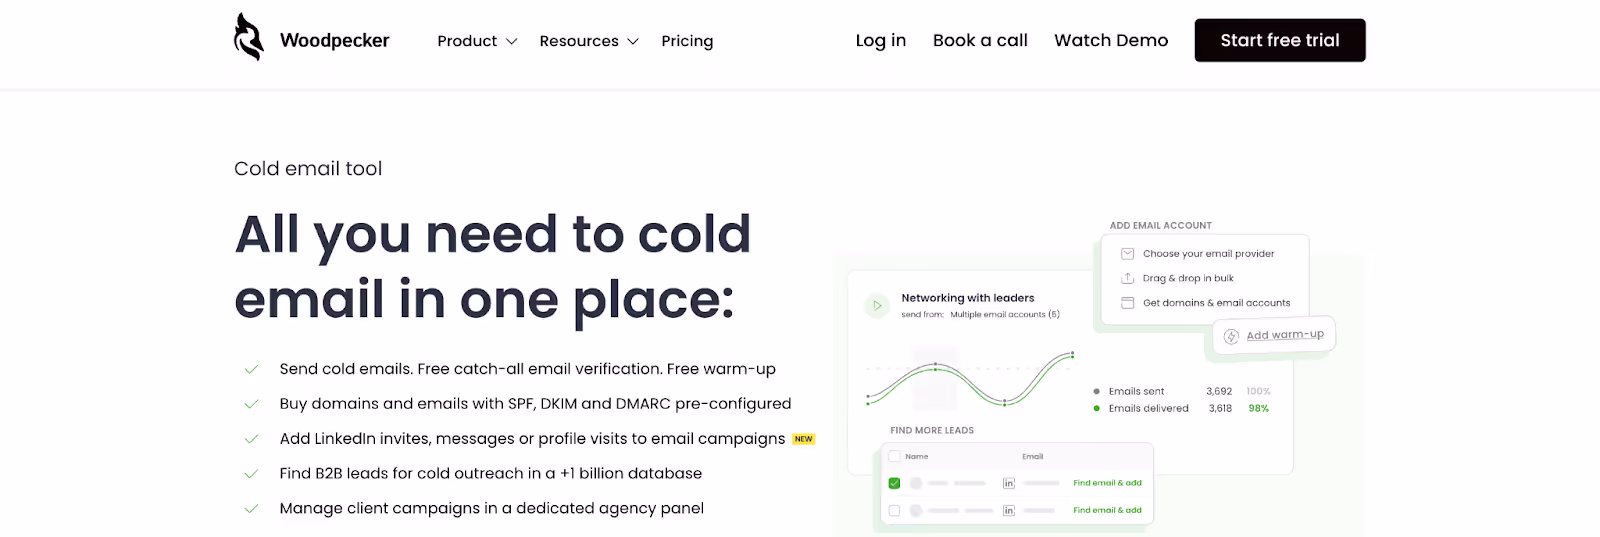The height and width of the screenshot is (537, 1600).
Task: Click the 'Manage client campaigns' feature line
Action: point(492,508)
